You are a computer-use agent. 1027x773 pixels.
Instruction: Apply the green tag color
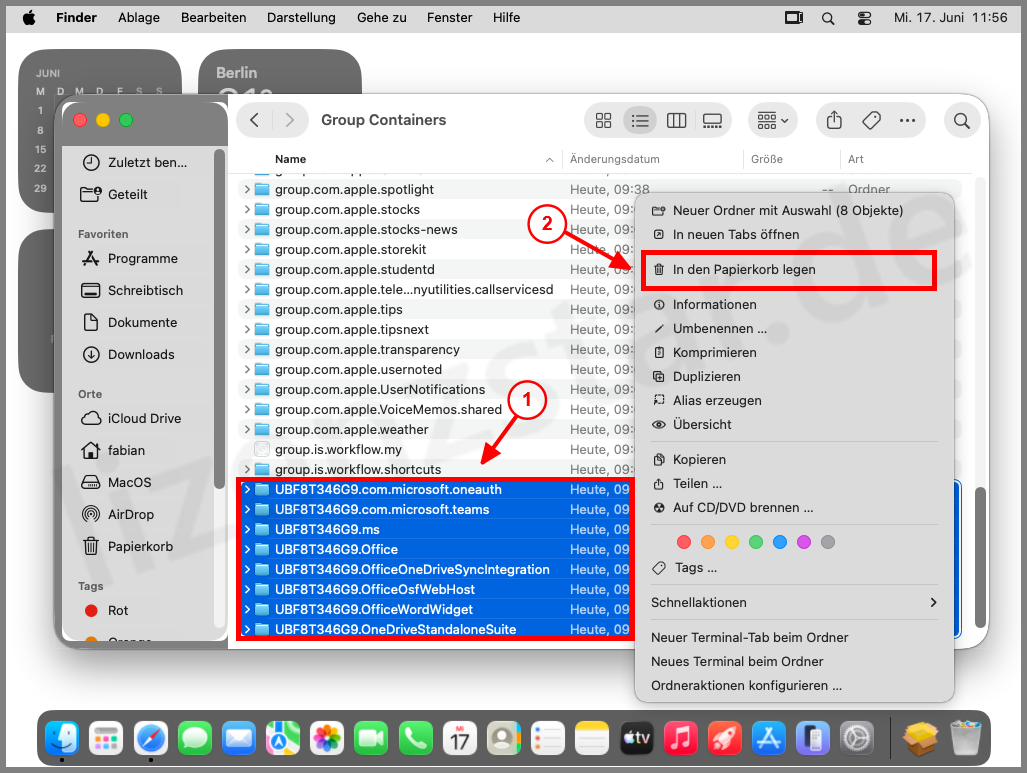click(x=756, y=542)
